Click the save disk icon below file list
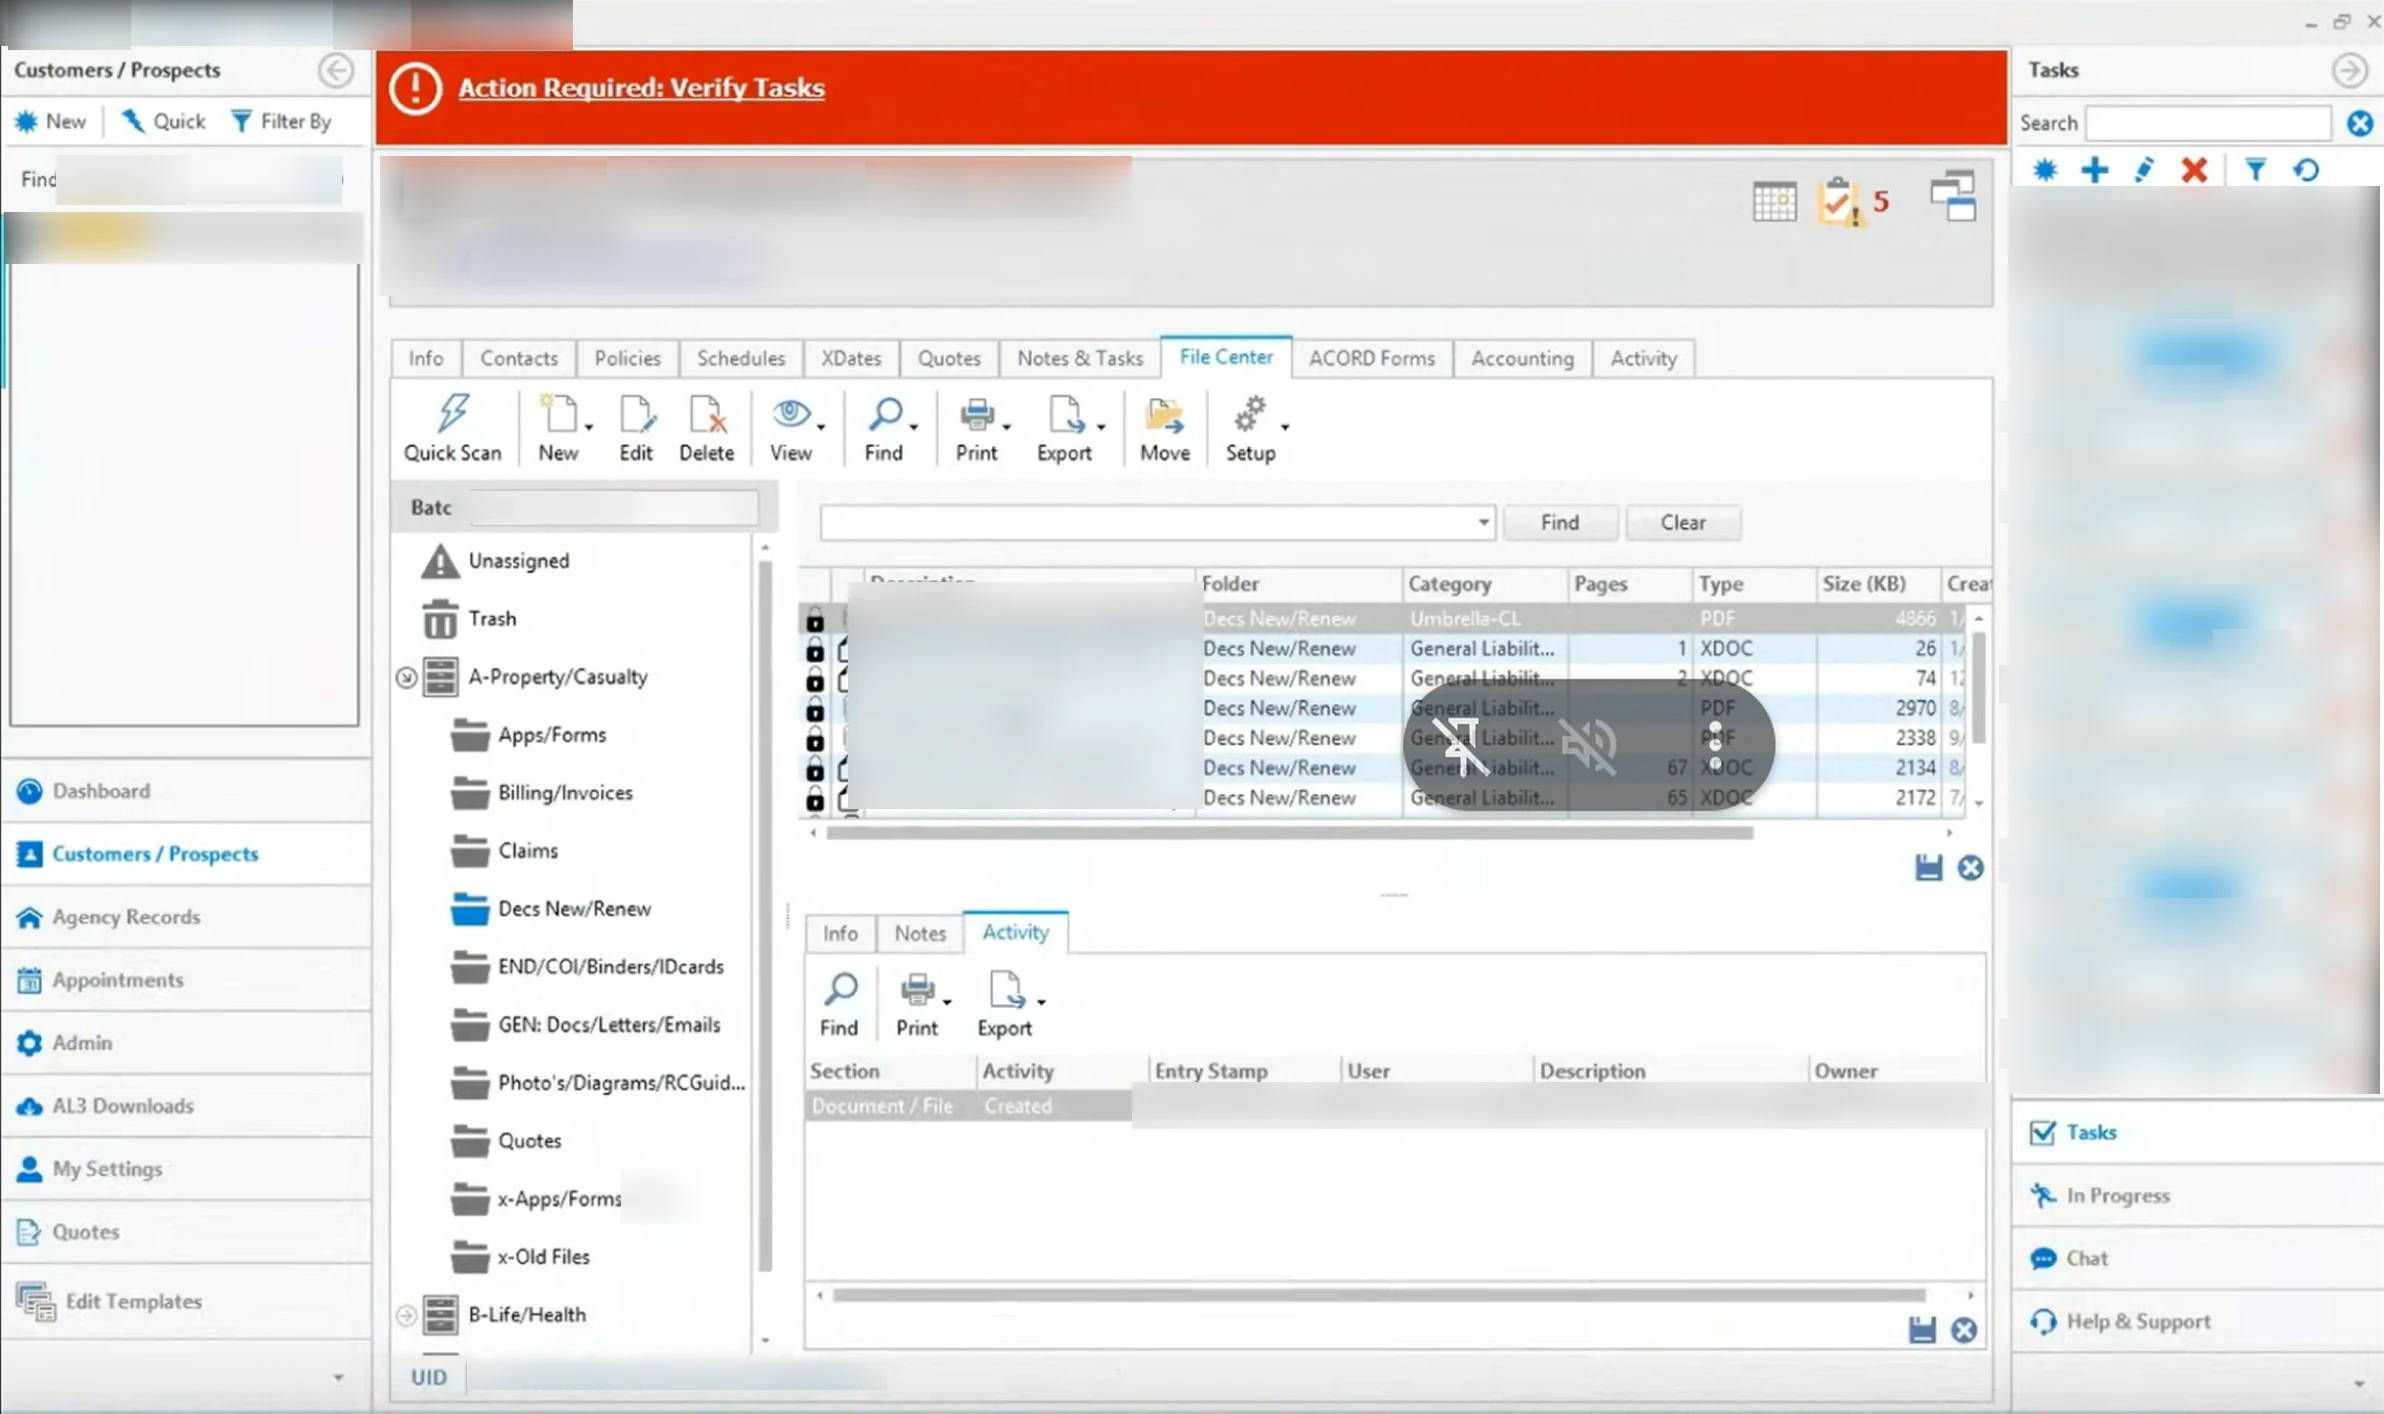The height and width of the screenshot is (1414, 2384). [x=1928, y=868]
